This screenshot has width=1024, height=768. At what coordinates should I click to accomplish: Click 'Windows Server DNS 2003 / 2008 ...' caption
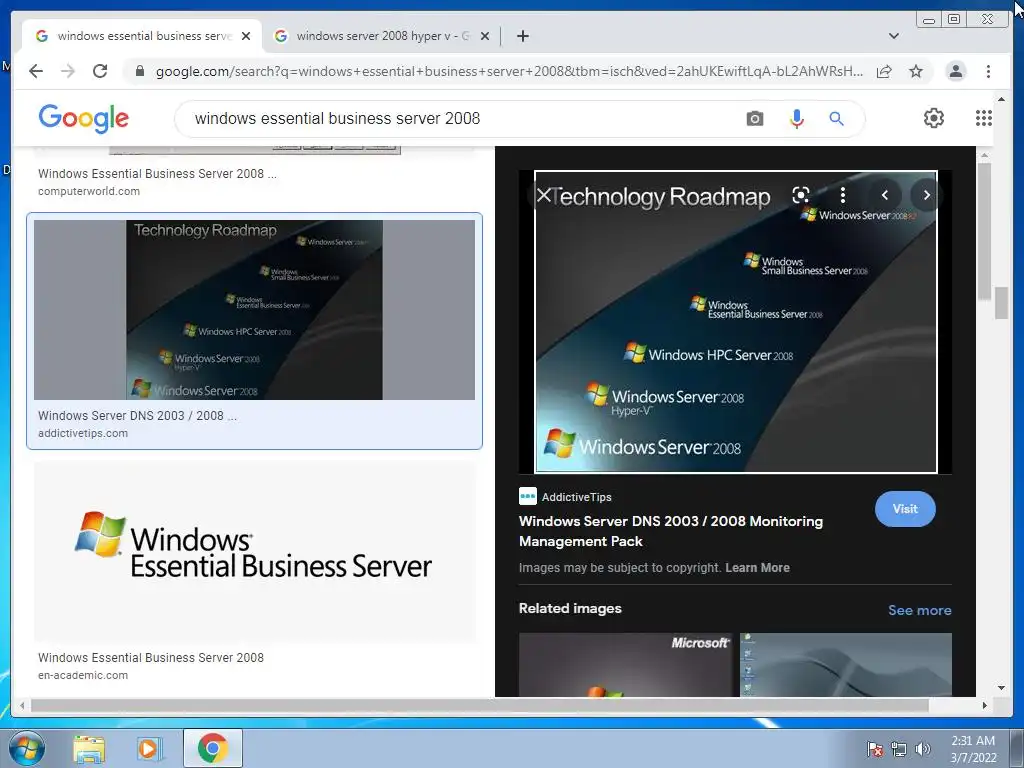click(137, 415)
